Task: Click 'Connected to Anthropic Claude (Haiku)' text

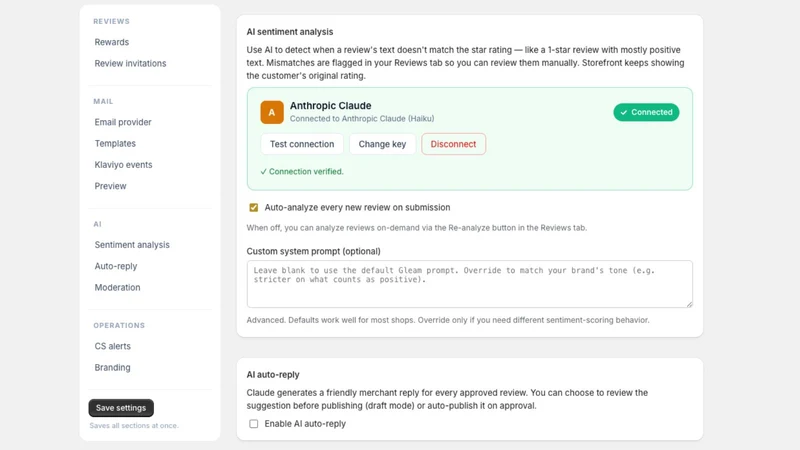Action: [x=362, y=119]
